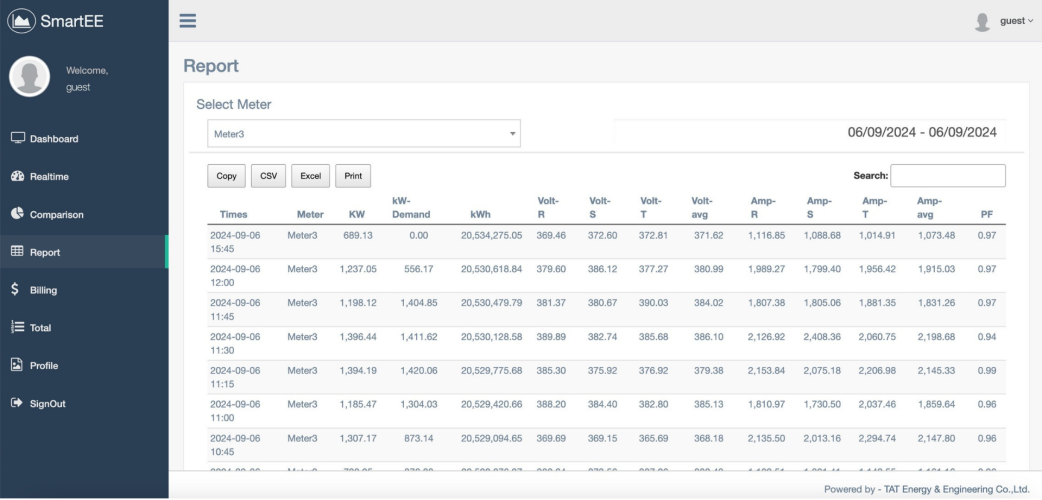This screenshot has width=1042, height=500.
Task: Sort by the Volt-S column header
Action: point(599,207)
